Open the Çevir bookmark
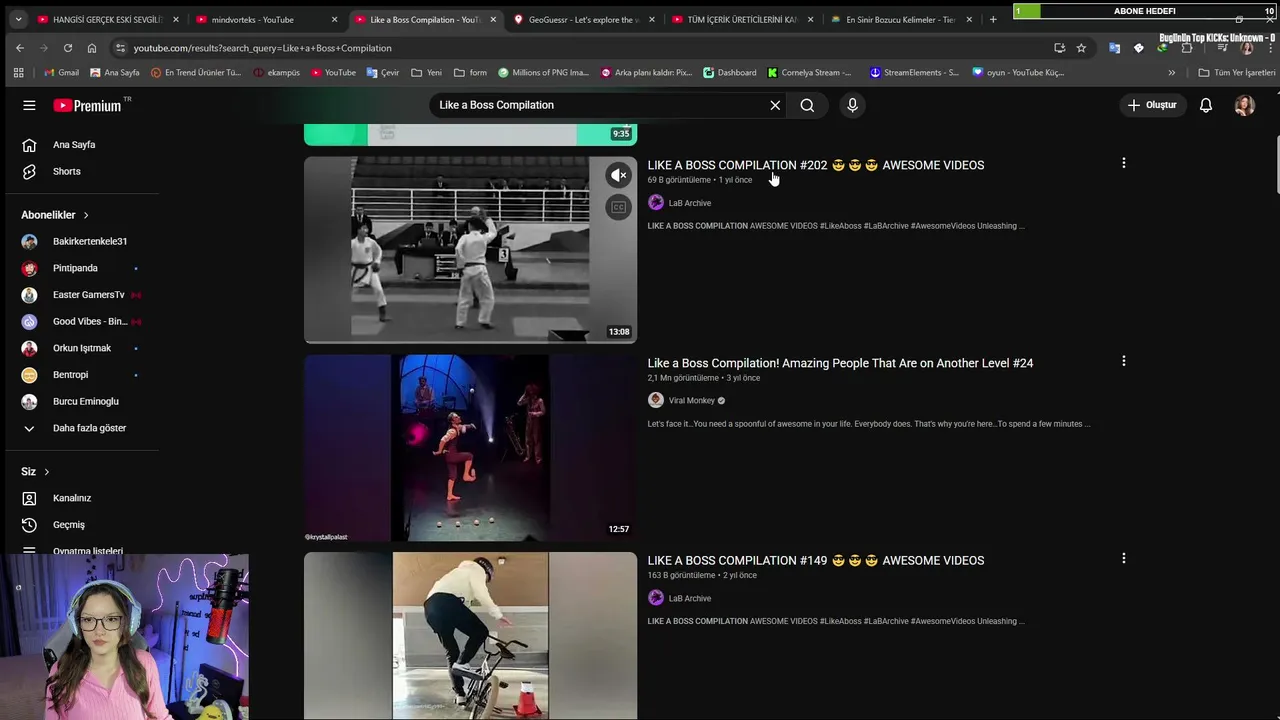The height and width of the screenshot is (720, 1280). click(383, 72)
